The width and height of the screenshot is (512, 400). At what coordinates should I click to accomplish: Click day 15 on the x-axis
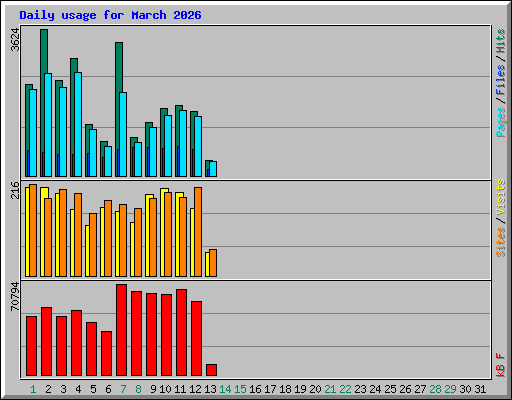tap(240, 389)
